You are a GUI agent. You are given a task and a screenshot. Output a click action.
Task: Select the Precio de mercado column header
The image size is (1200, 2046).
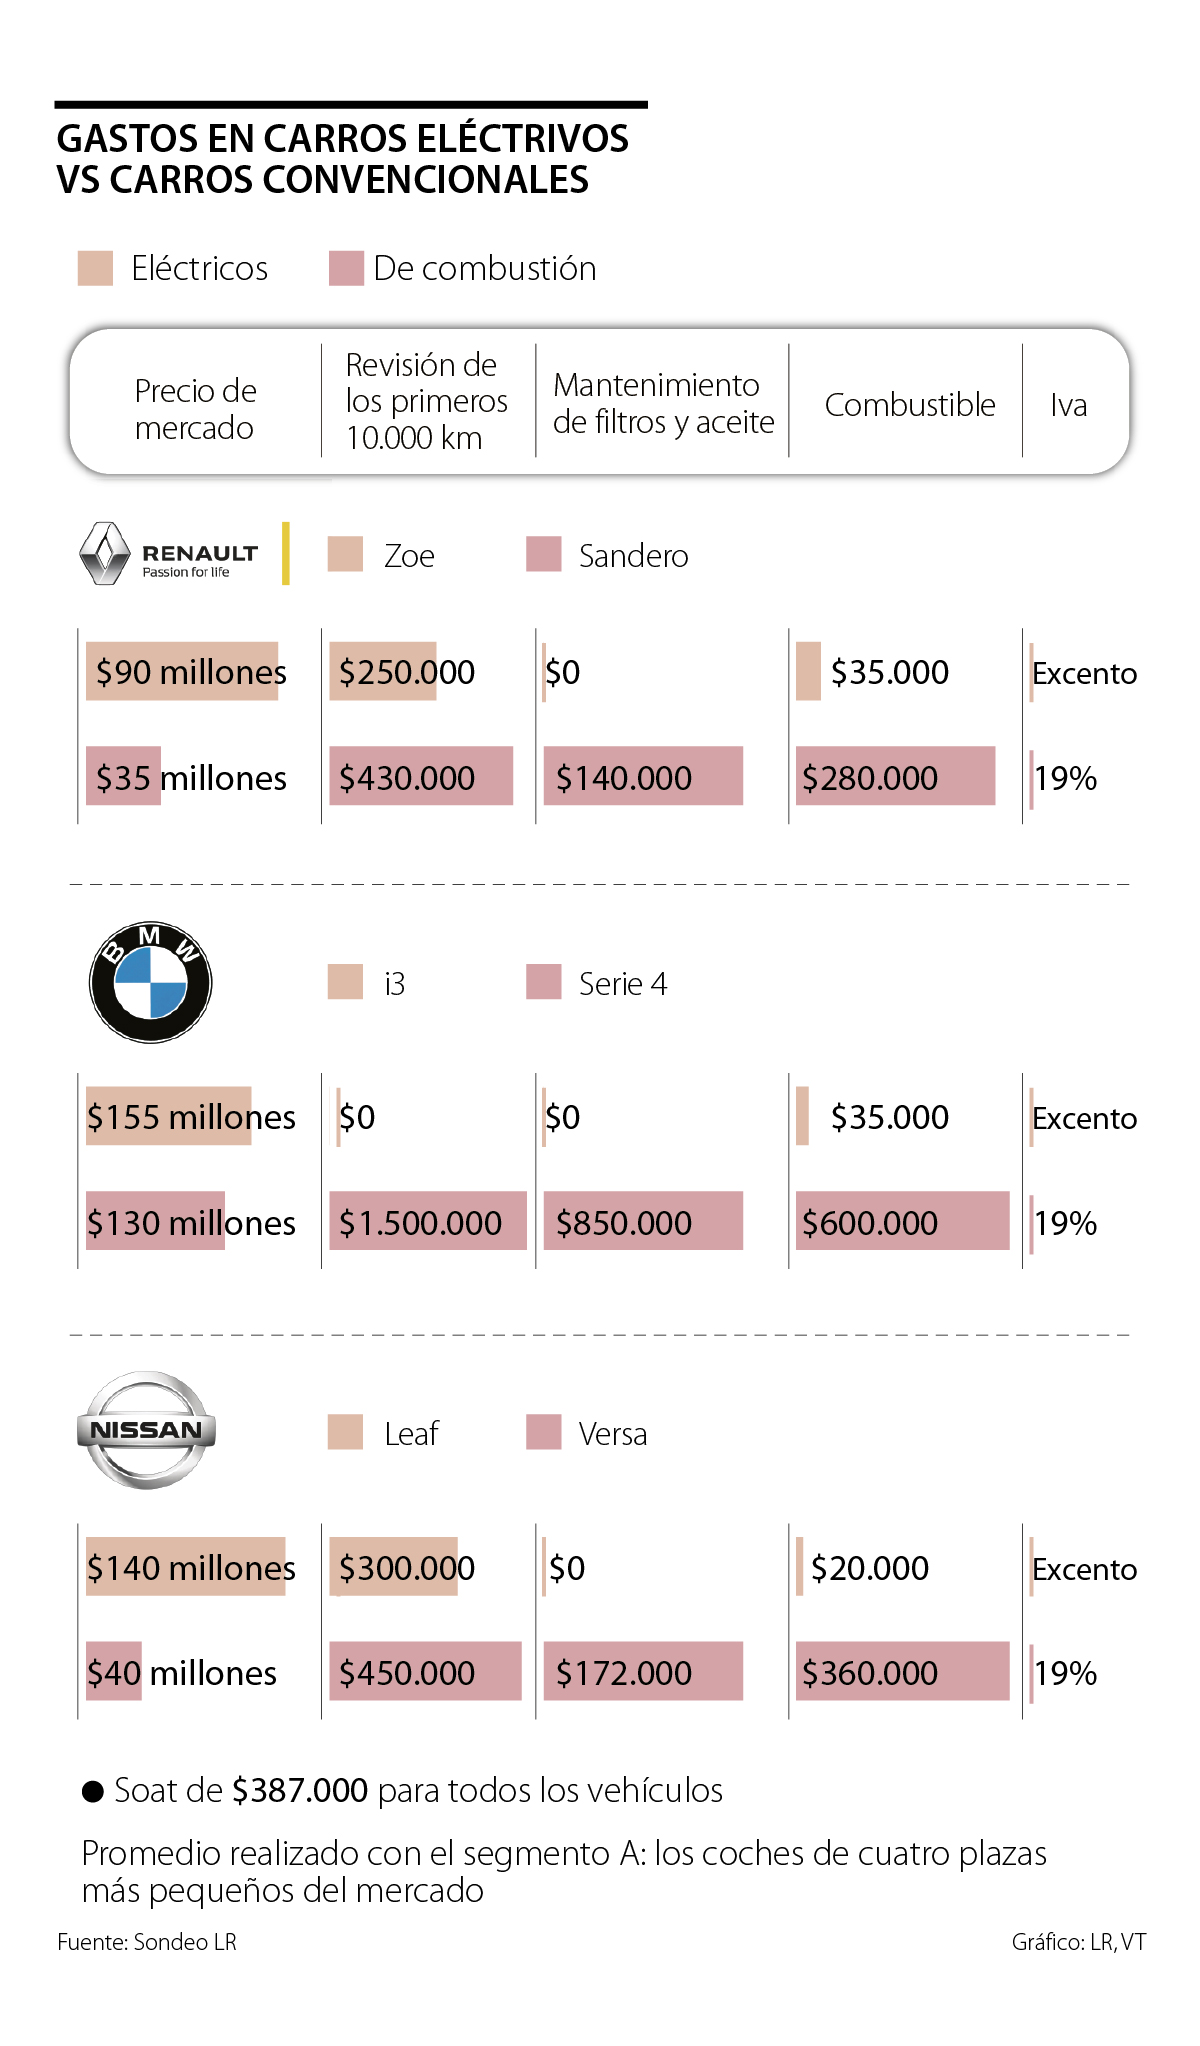[195, 408]
